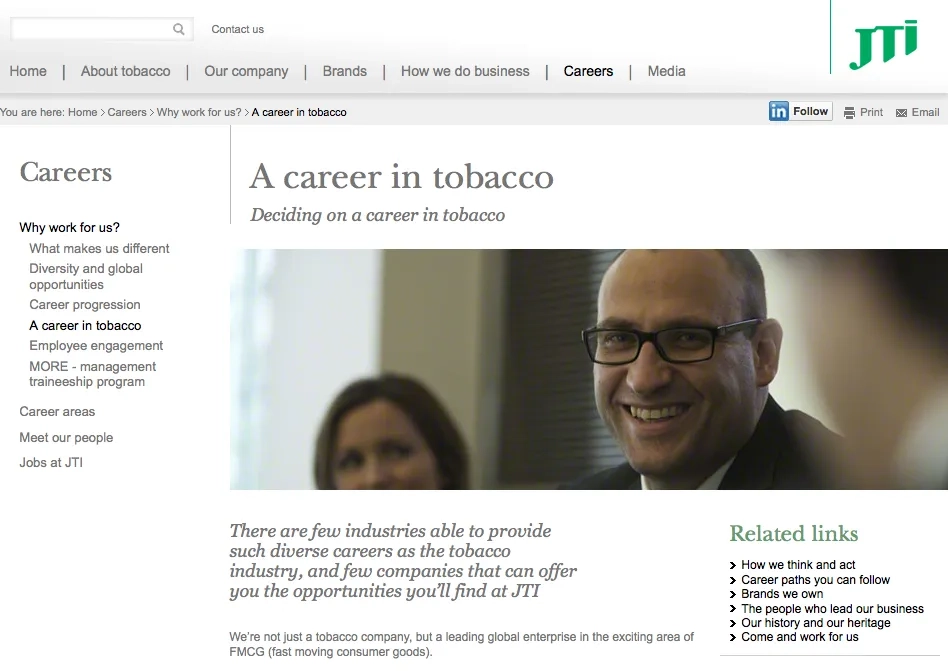Click the search magnifier icon
The width and height of the screenshot is (948, 671).
click(179, 29)
